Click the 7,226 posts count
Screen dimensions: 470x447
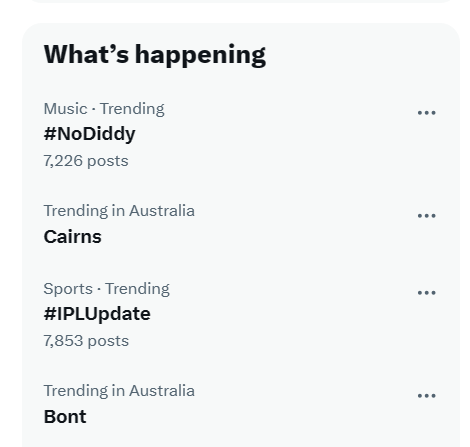pos(86,161)
